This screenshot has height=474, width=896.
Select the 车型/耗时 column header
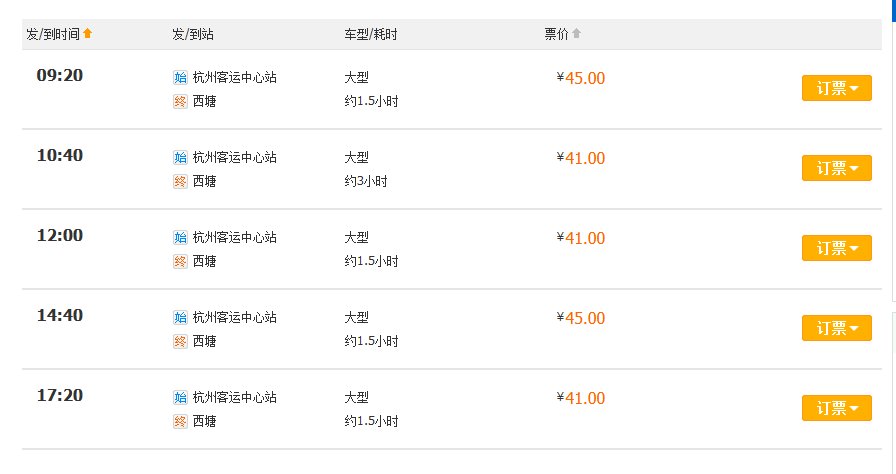(371, 34)
